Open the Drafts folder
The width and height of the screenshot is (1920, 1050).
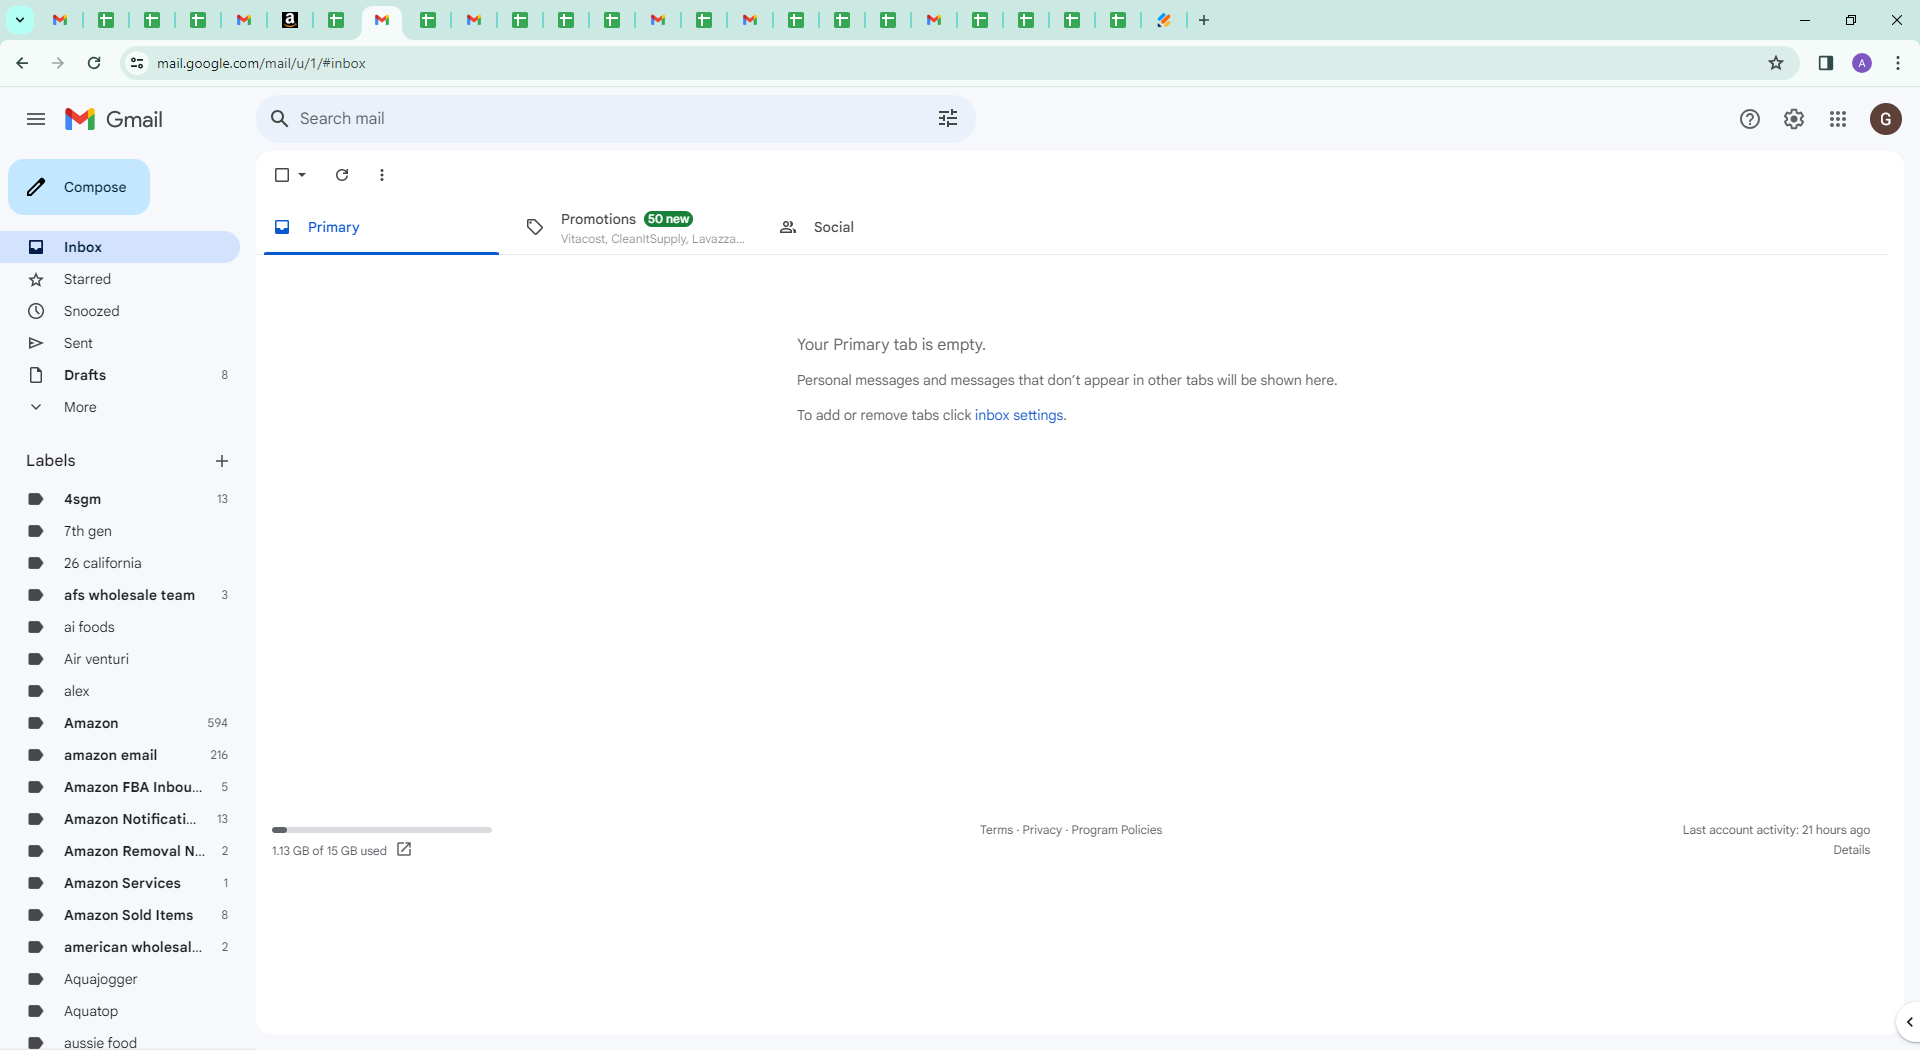pos(120,375)
